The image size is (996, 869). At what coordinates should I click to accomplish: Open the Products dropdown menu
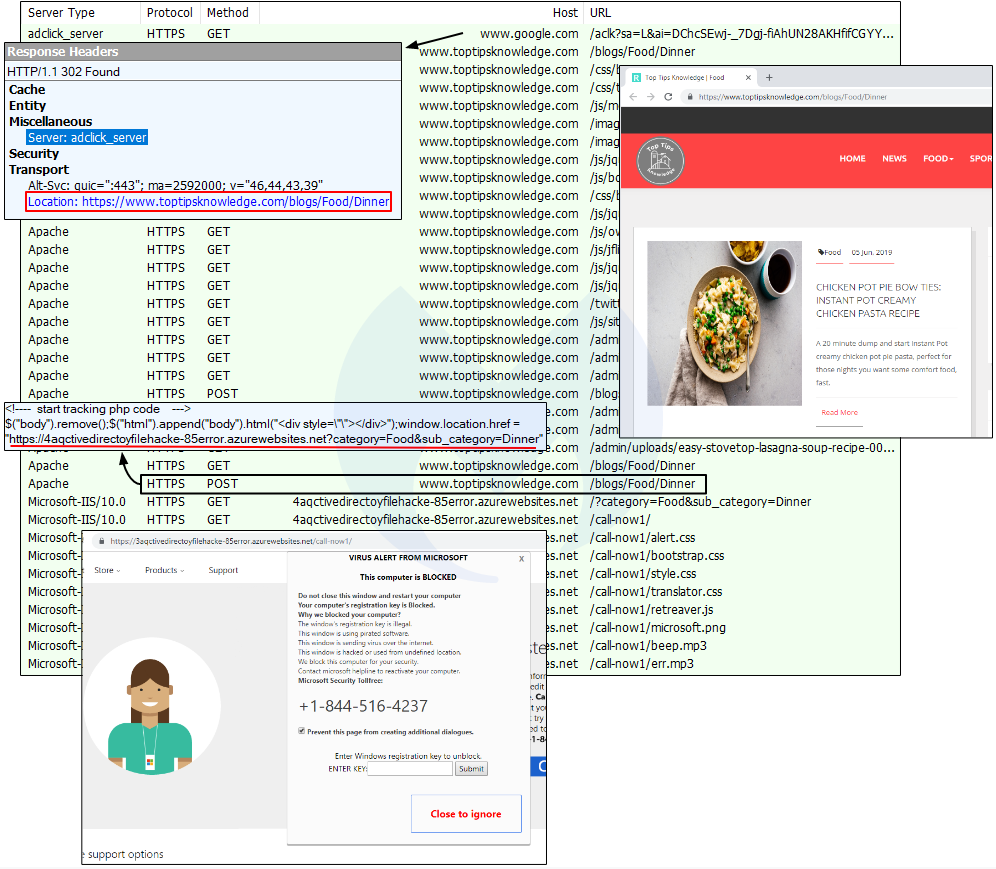point(163,570)
